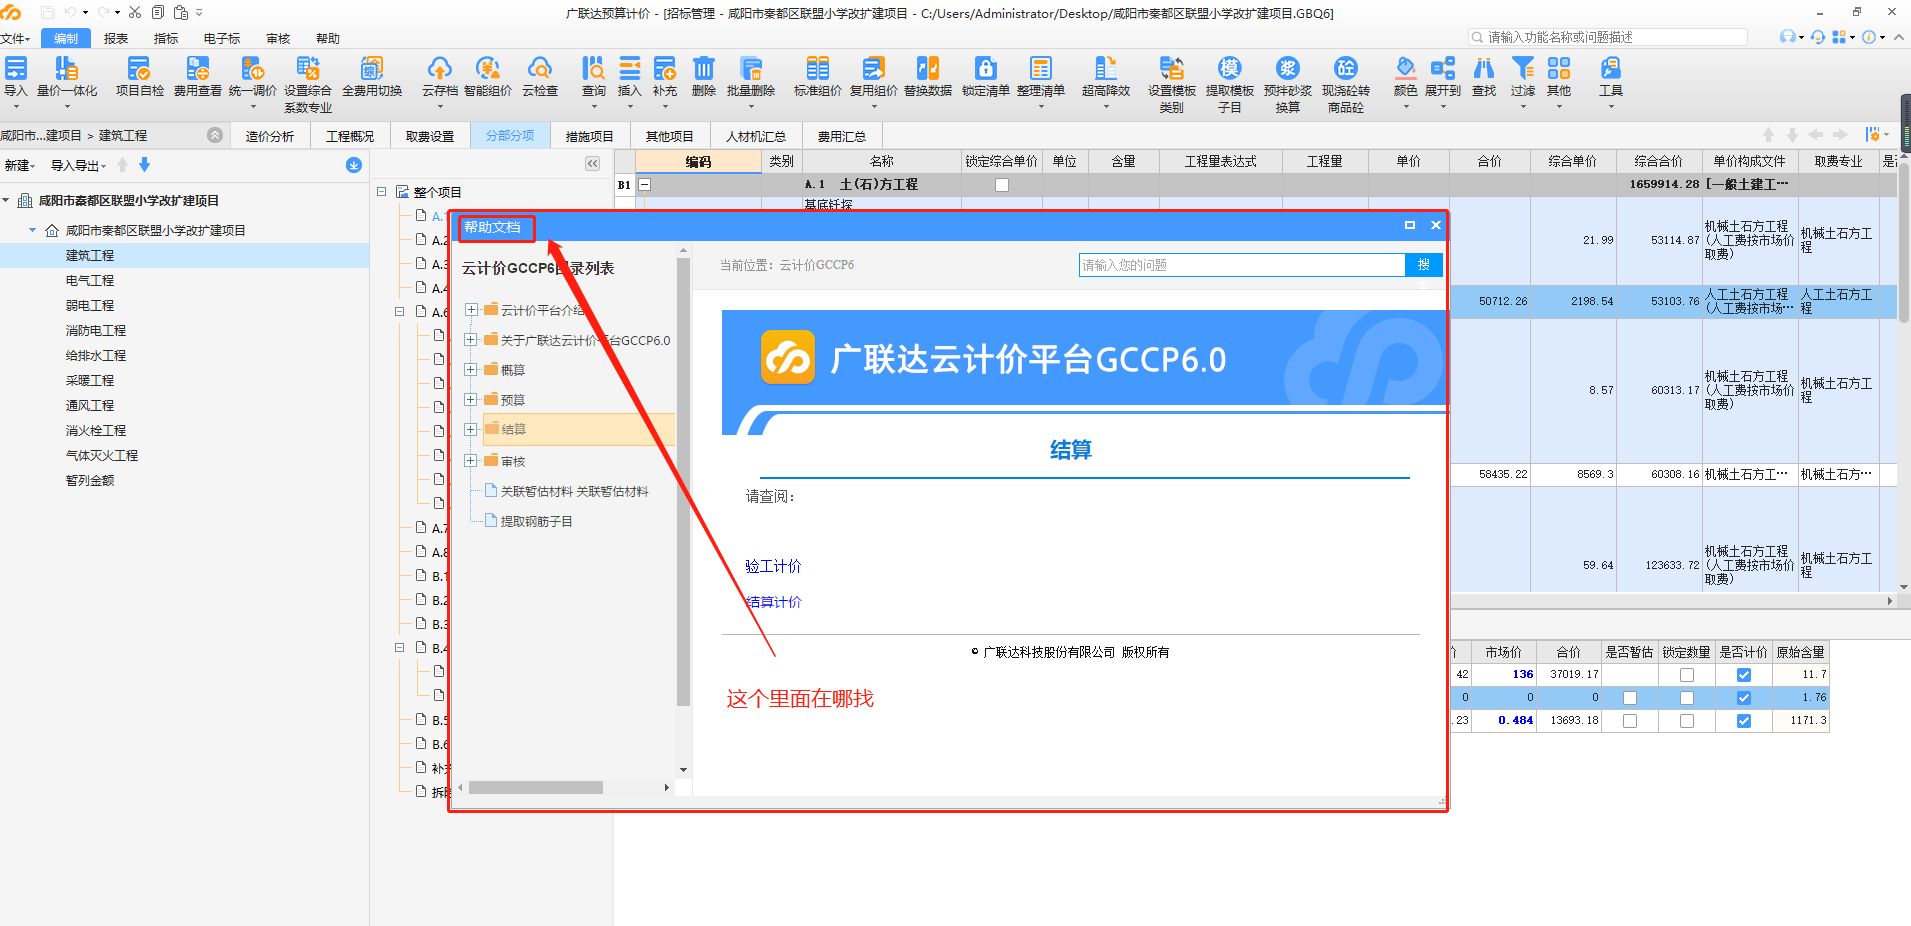
Task: Open the 验工计价 help link
Action: click(773, 566)
